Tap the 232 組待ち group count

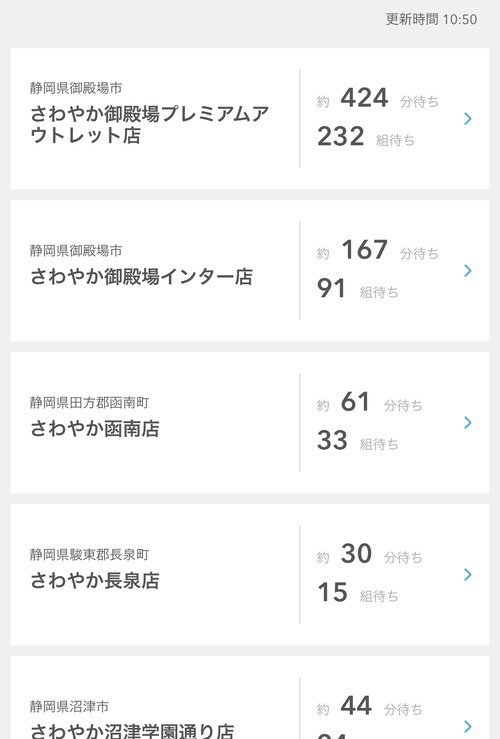coord(366,137)
